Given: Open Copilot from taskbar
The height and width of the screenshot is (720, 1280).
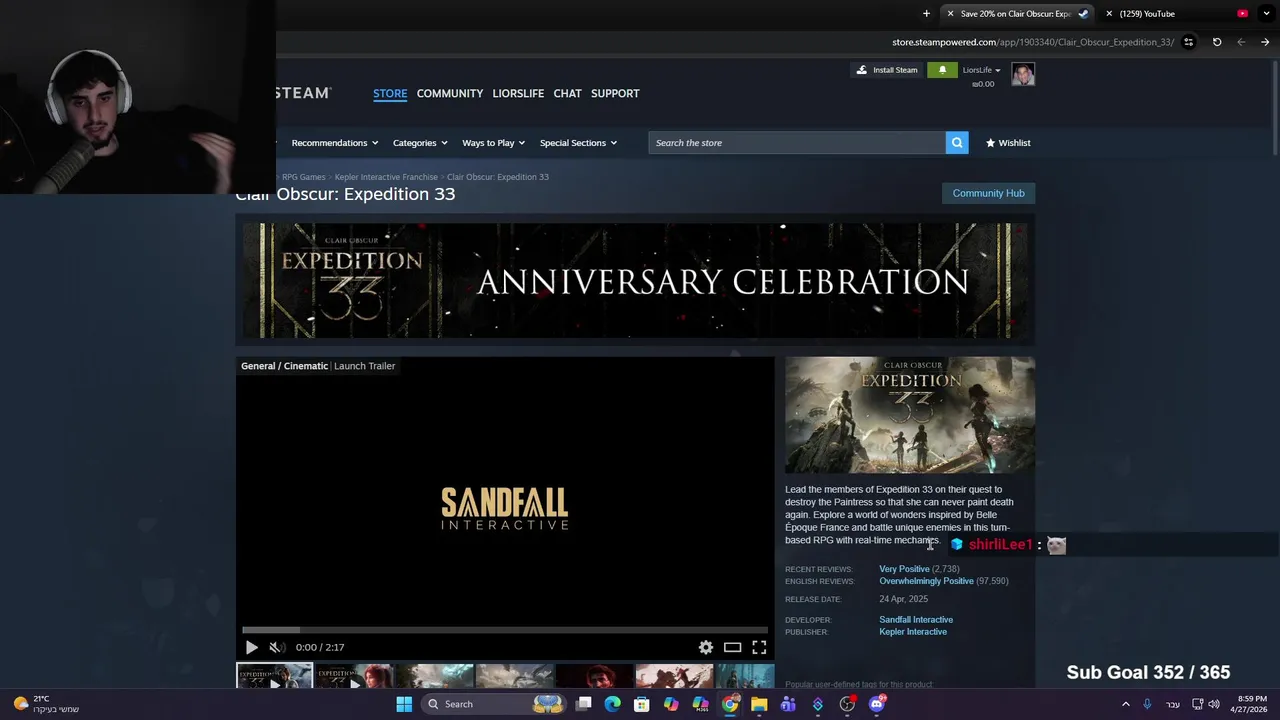Looking at the screenshot, I should coord(671,704).
